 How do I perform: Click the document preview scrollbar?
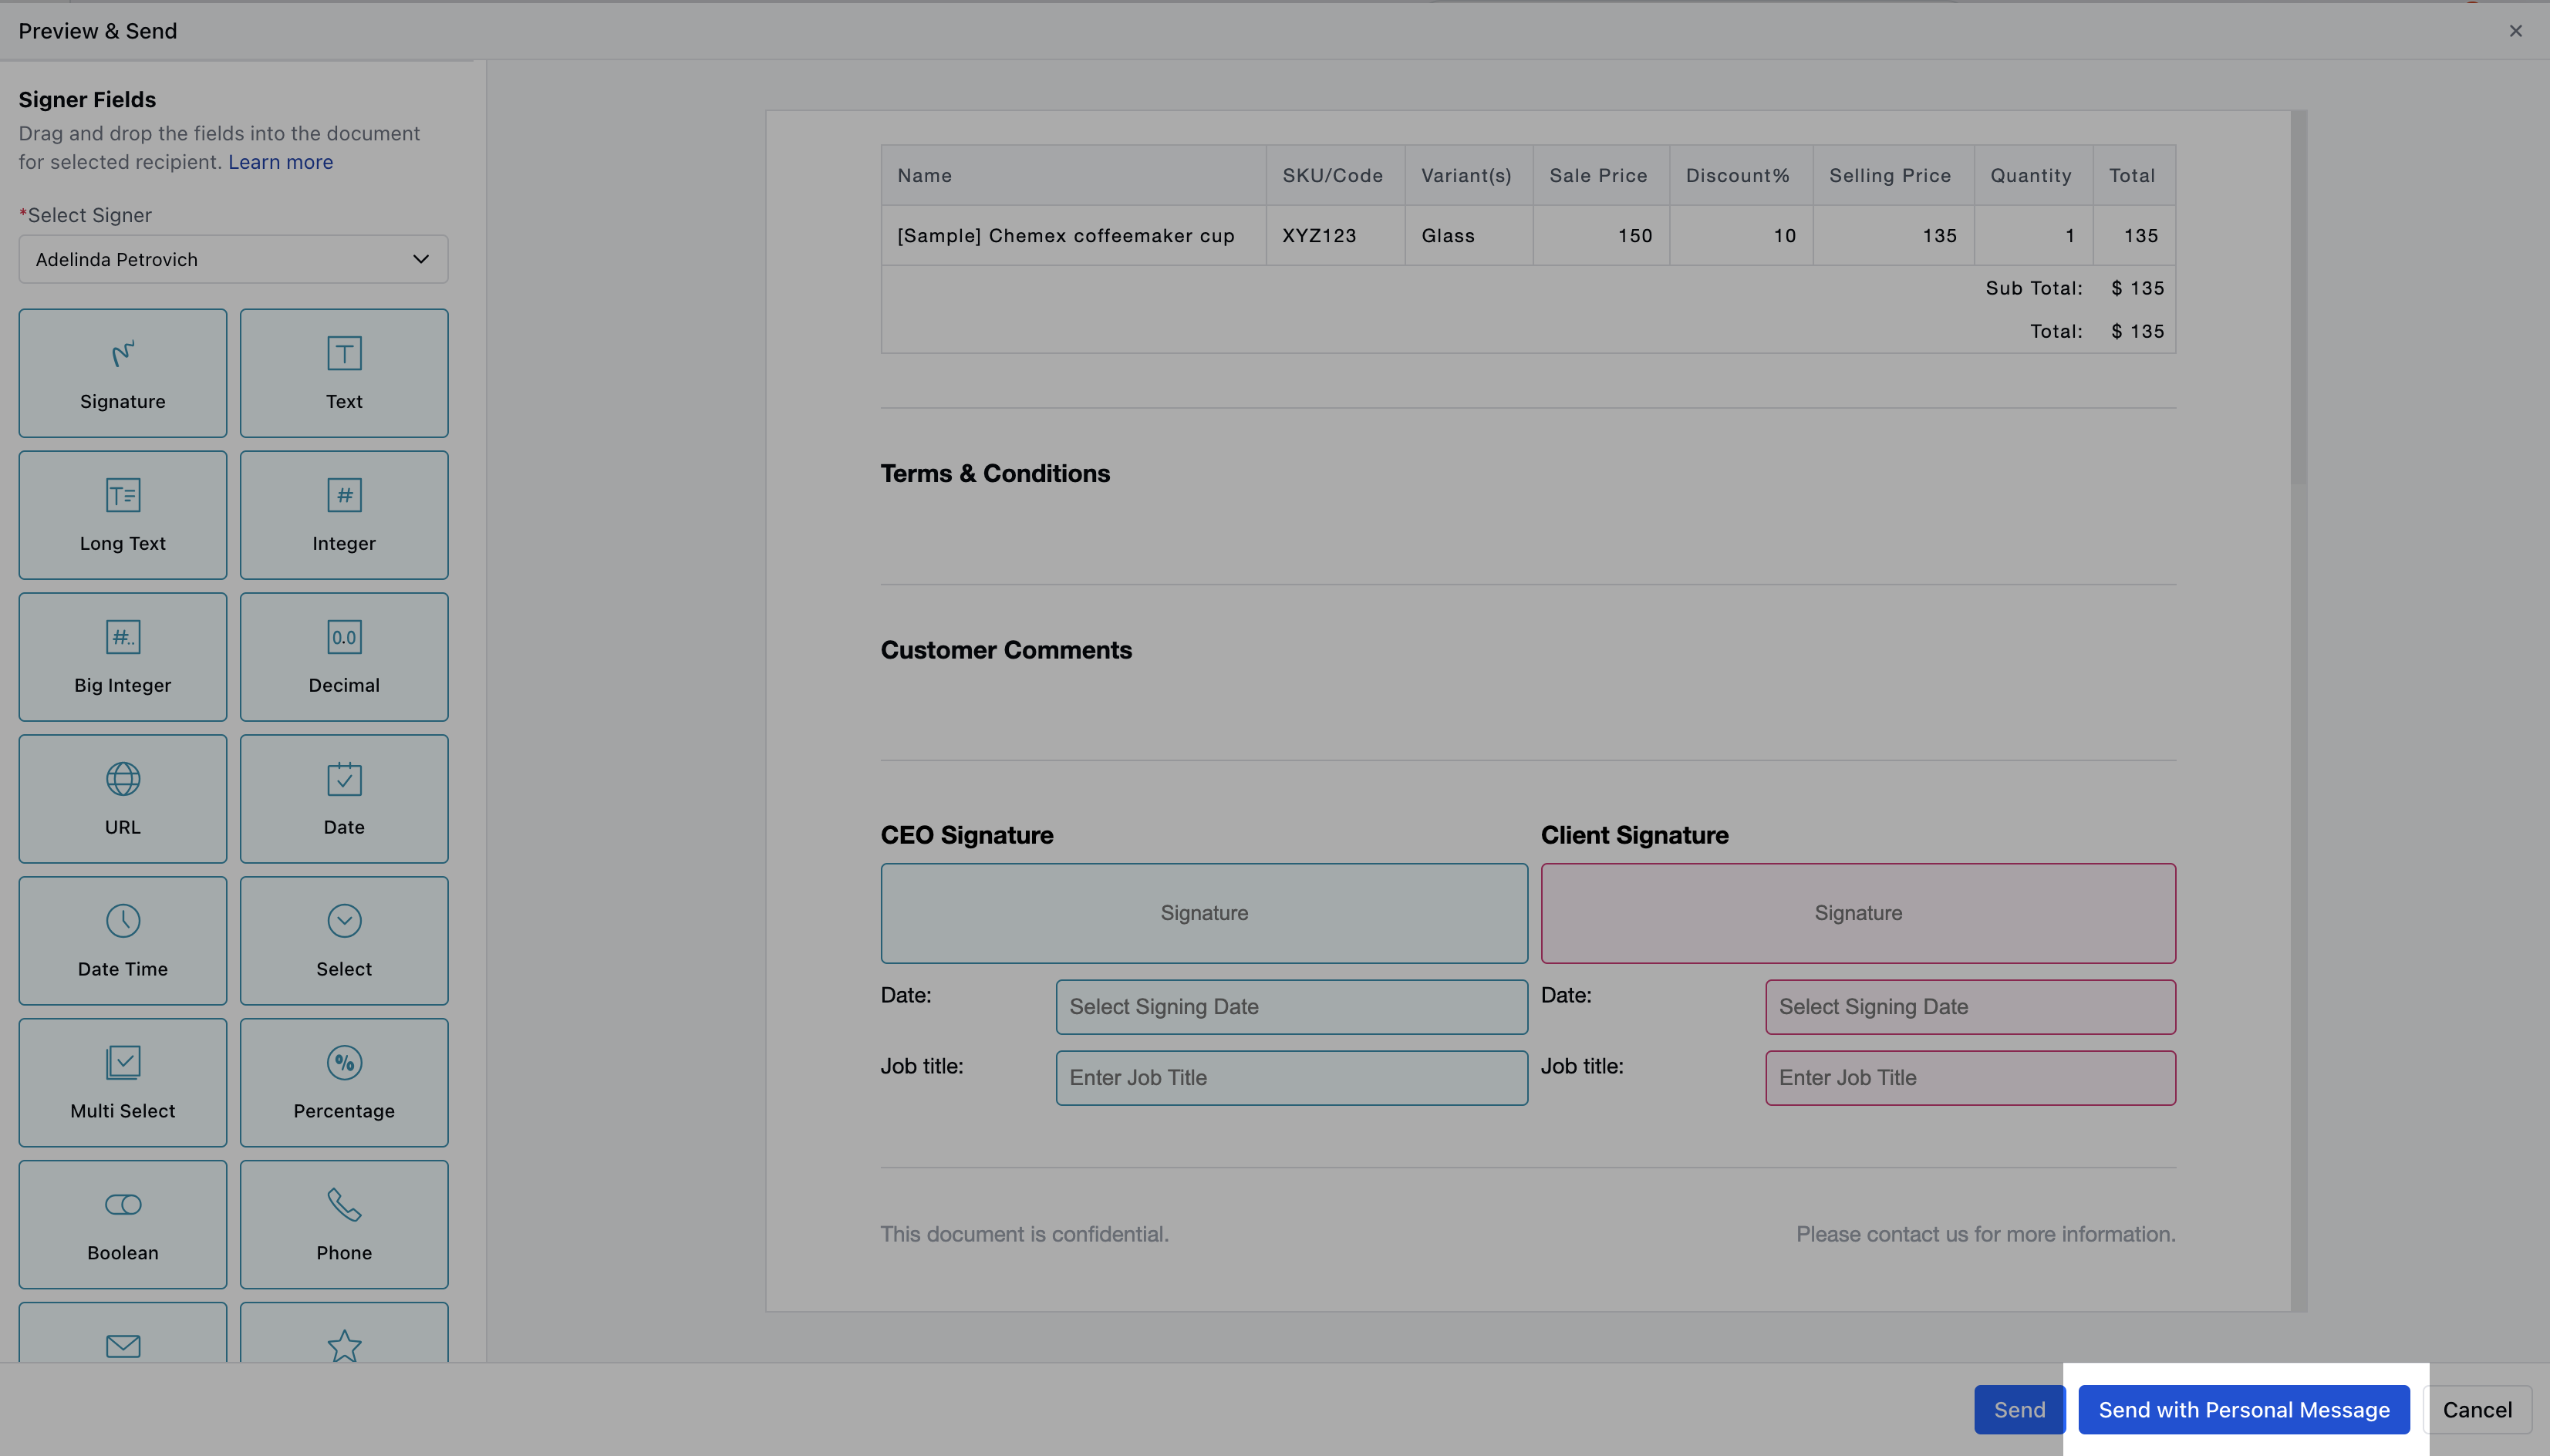pyautogui.click(x=2299, y=298)
